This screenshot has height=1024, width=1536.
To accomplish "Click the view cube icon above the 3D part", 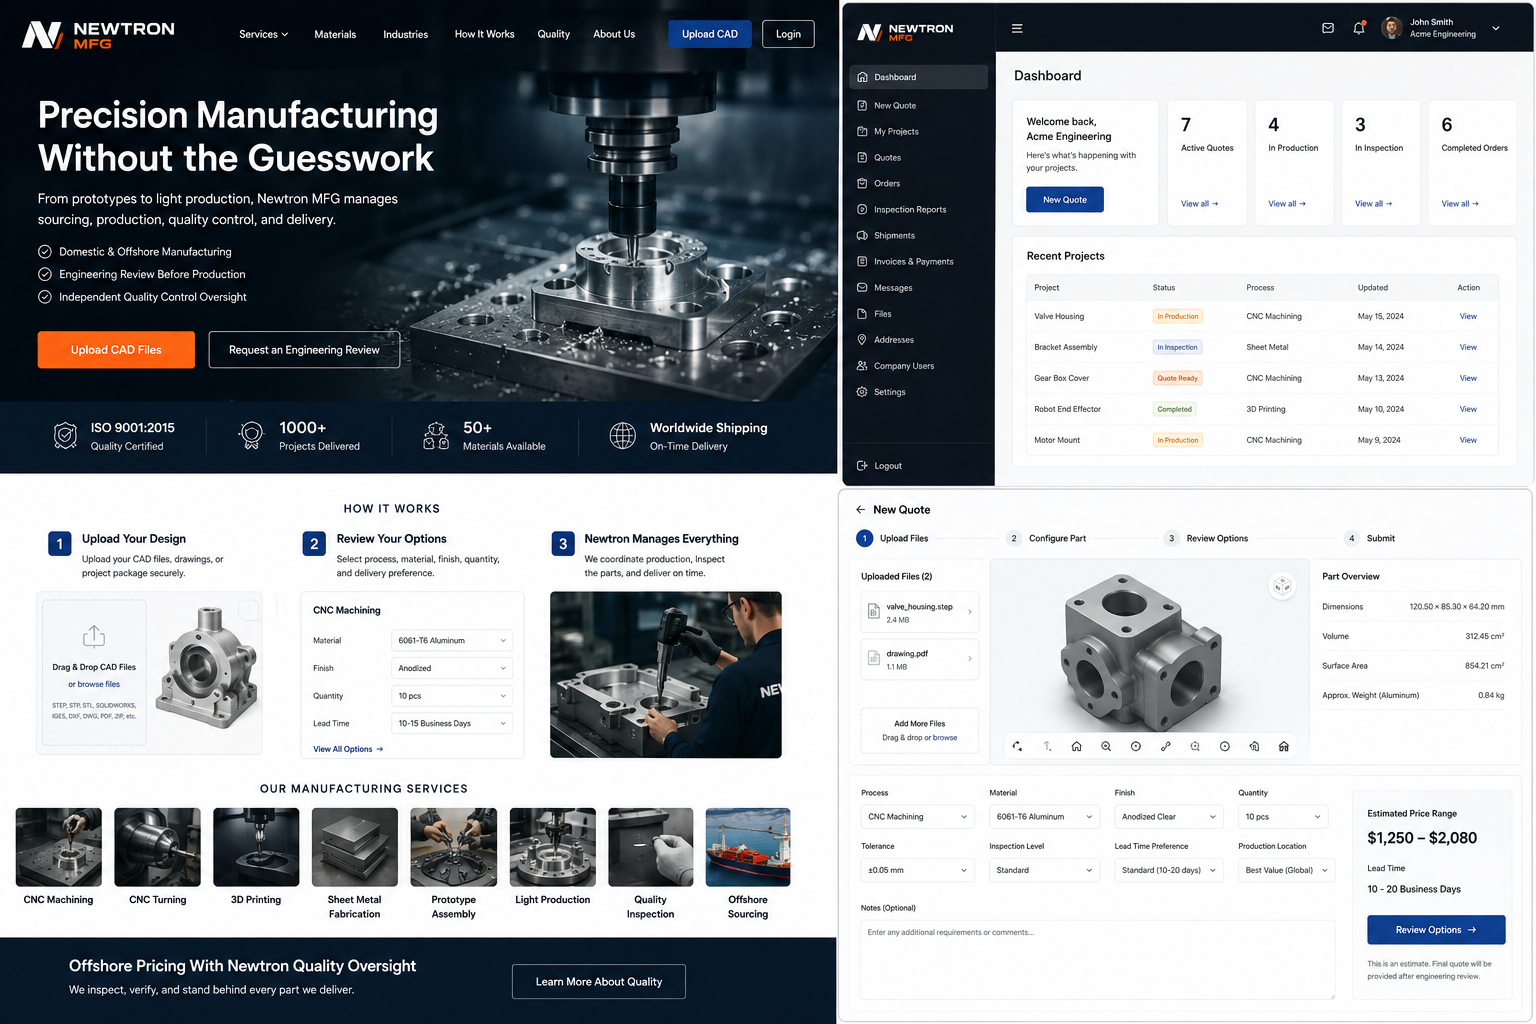I will [1282, 586].
